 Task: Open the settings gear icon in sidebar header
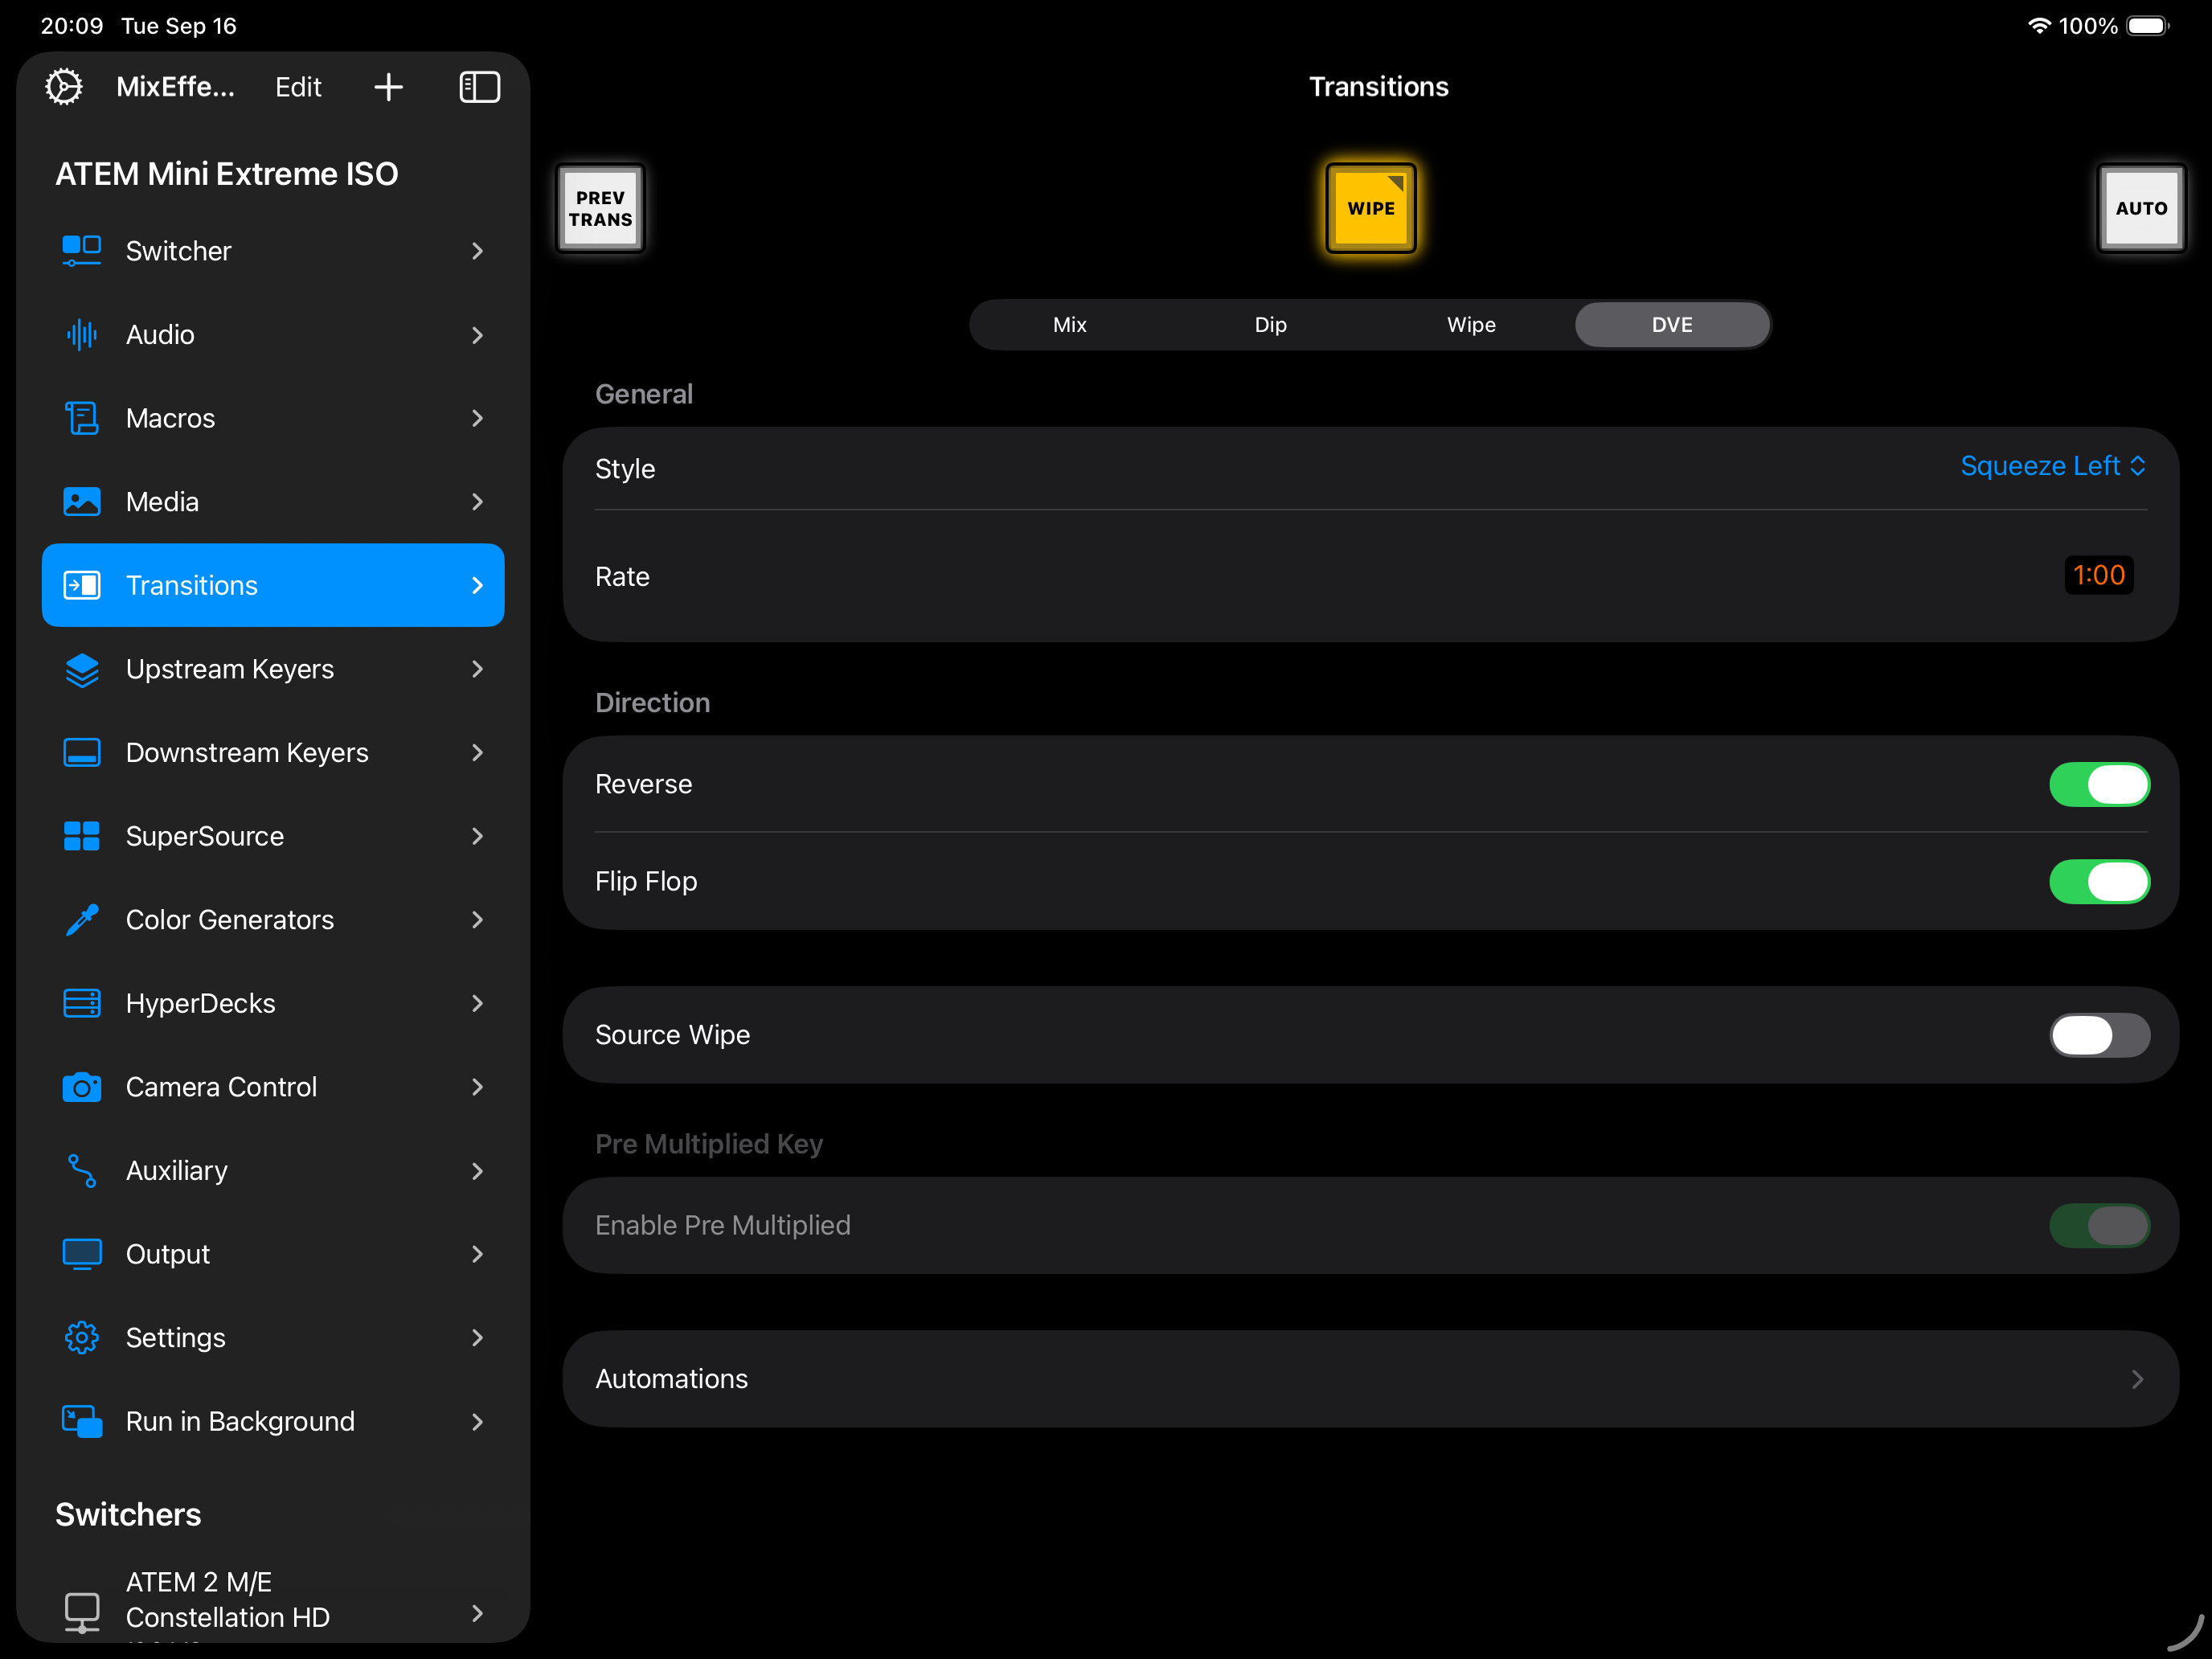64,87
